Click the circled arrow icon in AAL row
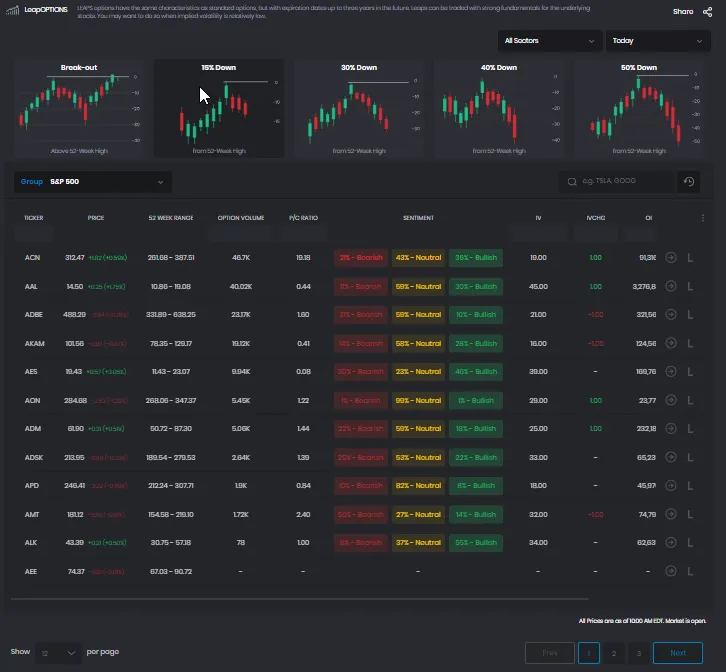Viewport: 726px width, 672px height. (670, 286)
